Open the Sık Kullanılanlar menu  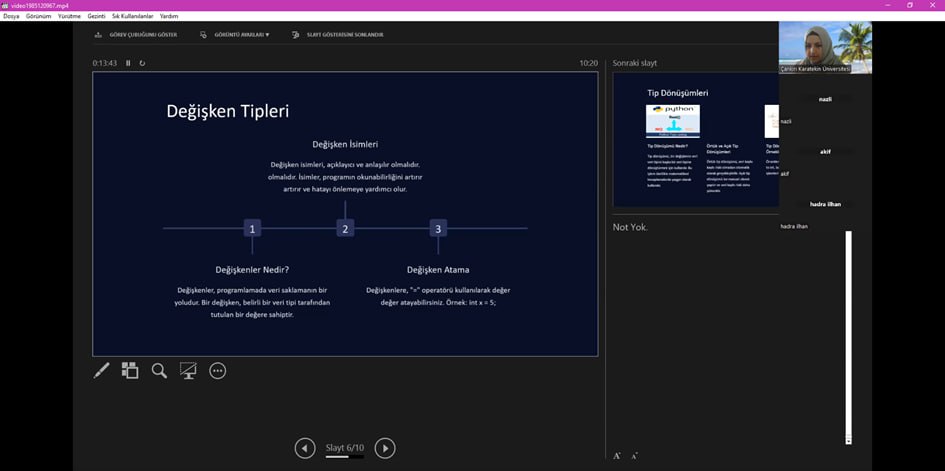pyautogui.click(x=131, y=16)
